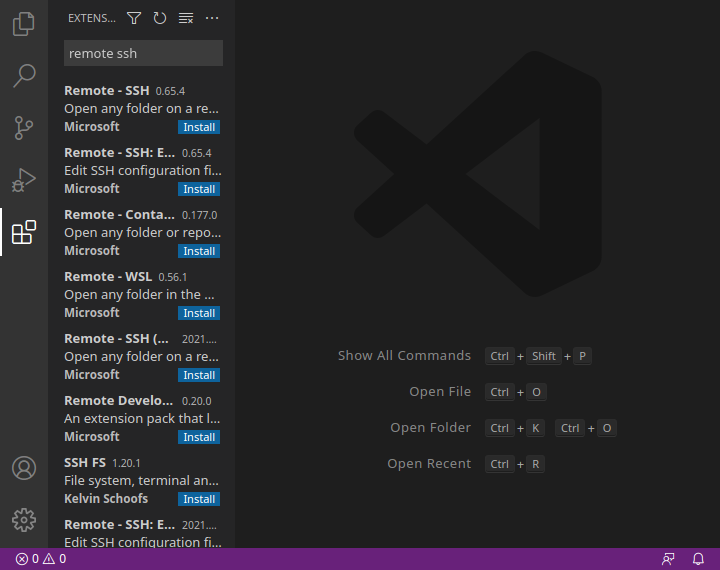Click the 'Open File' label
Image resolution: width=720 pixels, height=570 pixels.
tap(440, 392)
